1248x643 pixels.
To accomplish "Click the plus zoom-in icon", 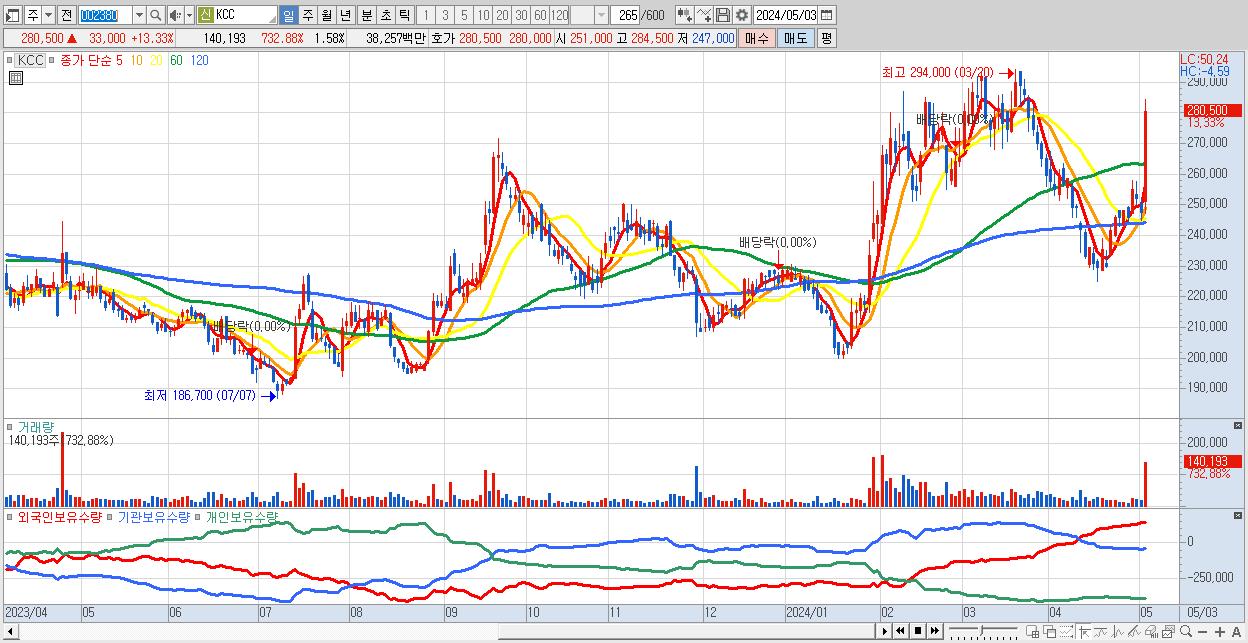I will [1220, 631].
